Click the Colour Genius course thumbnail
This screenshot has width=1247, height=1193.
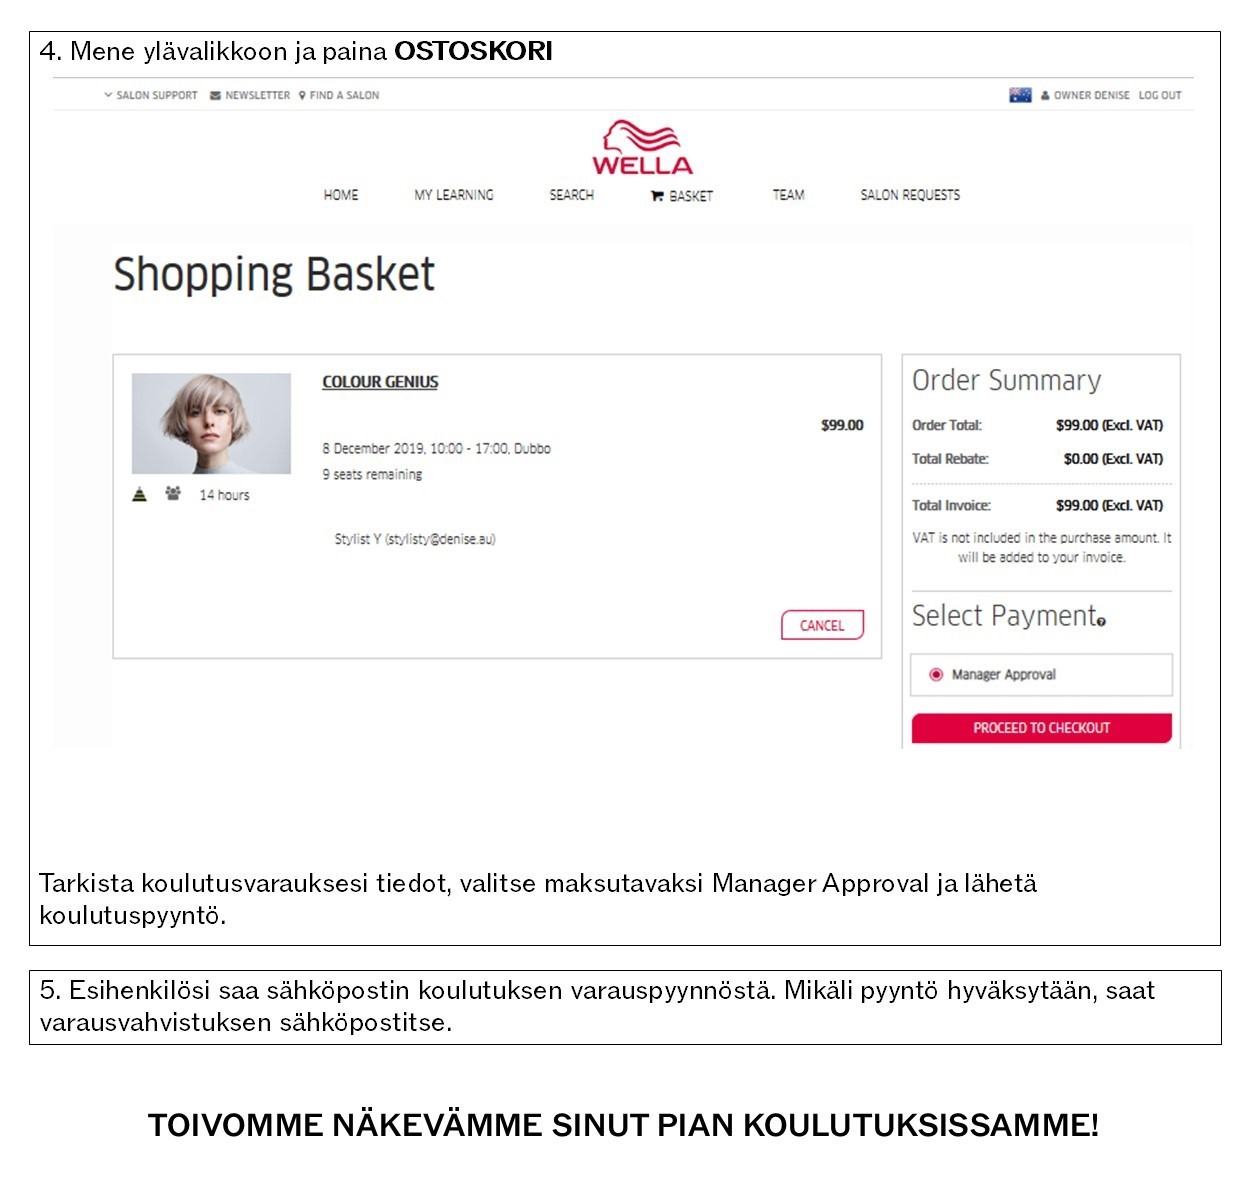click(211, 424)
